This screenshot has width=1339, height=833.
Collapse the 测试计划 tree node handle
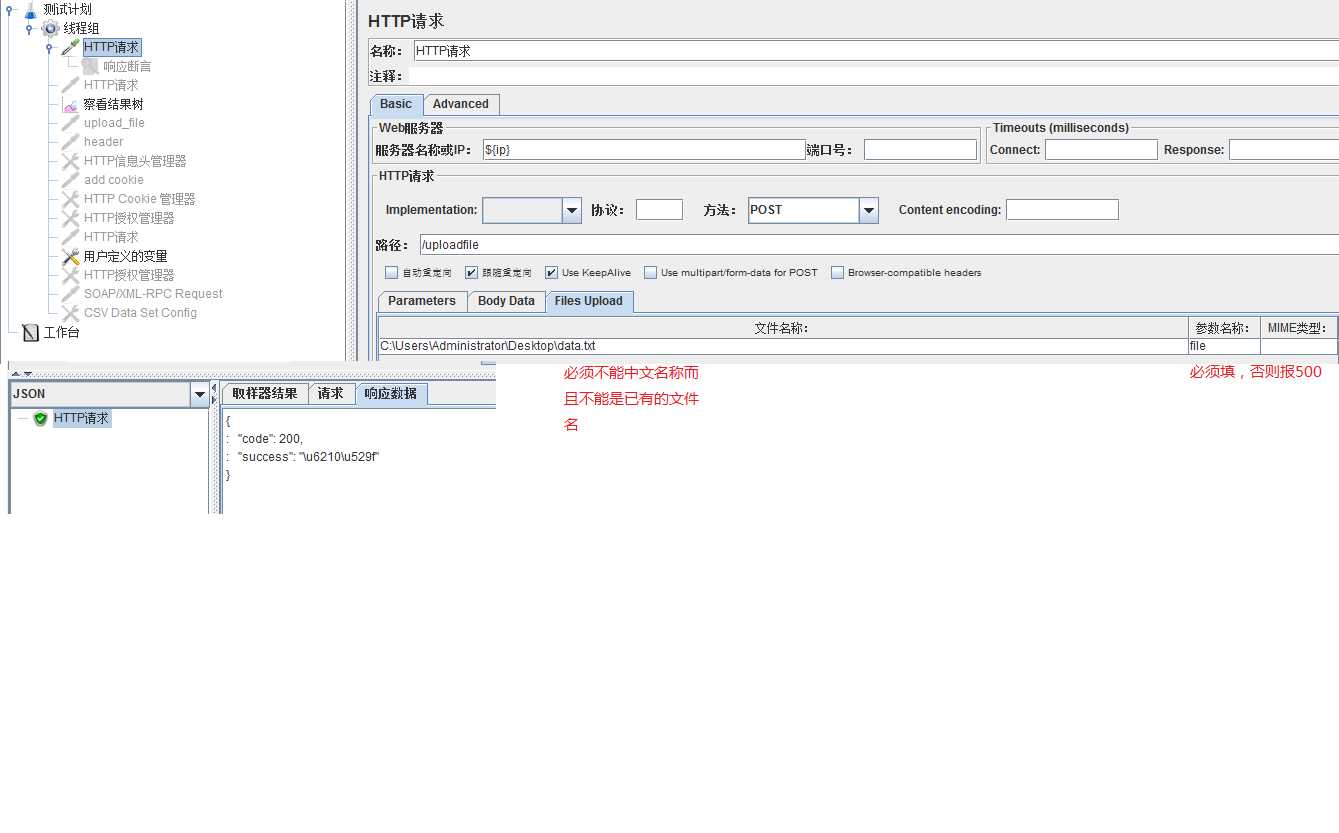pyautogui.click(x=10, y=10)
